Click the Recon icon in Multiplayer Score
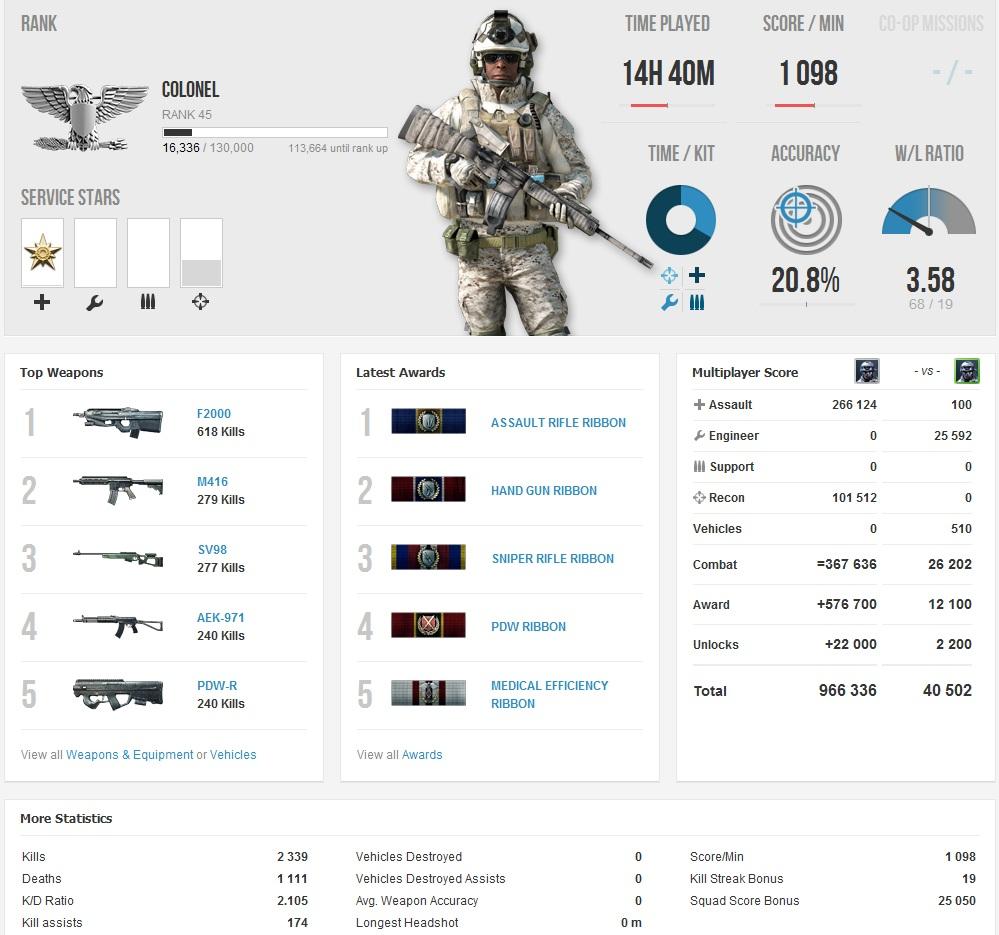This screenshot has width=999, height=935. coord(699,497)
